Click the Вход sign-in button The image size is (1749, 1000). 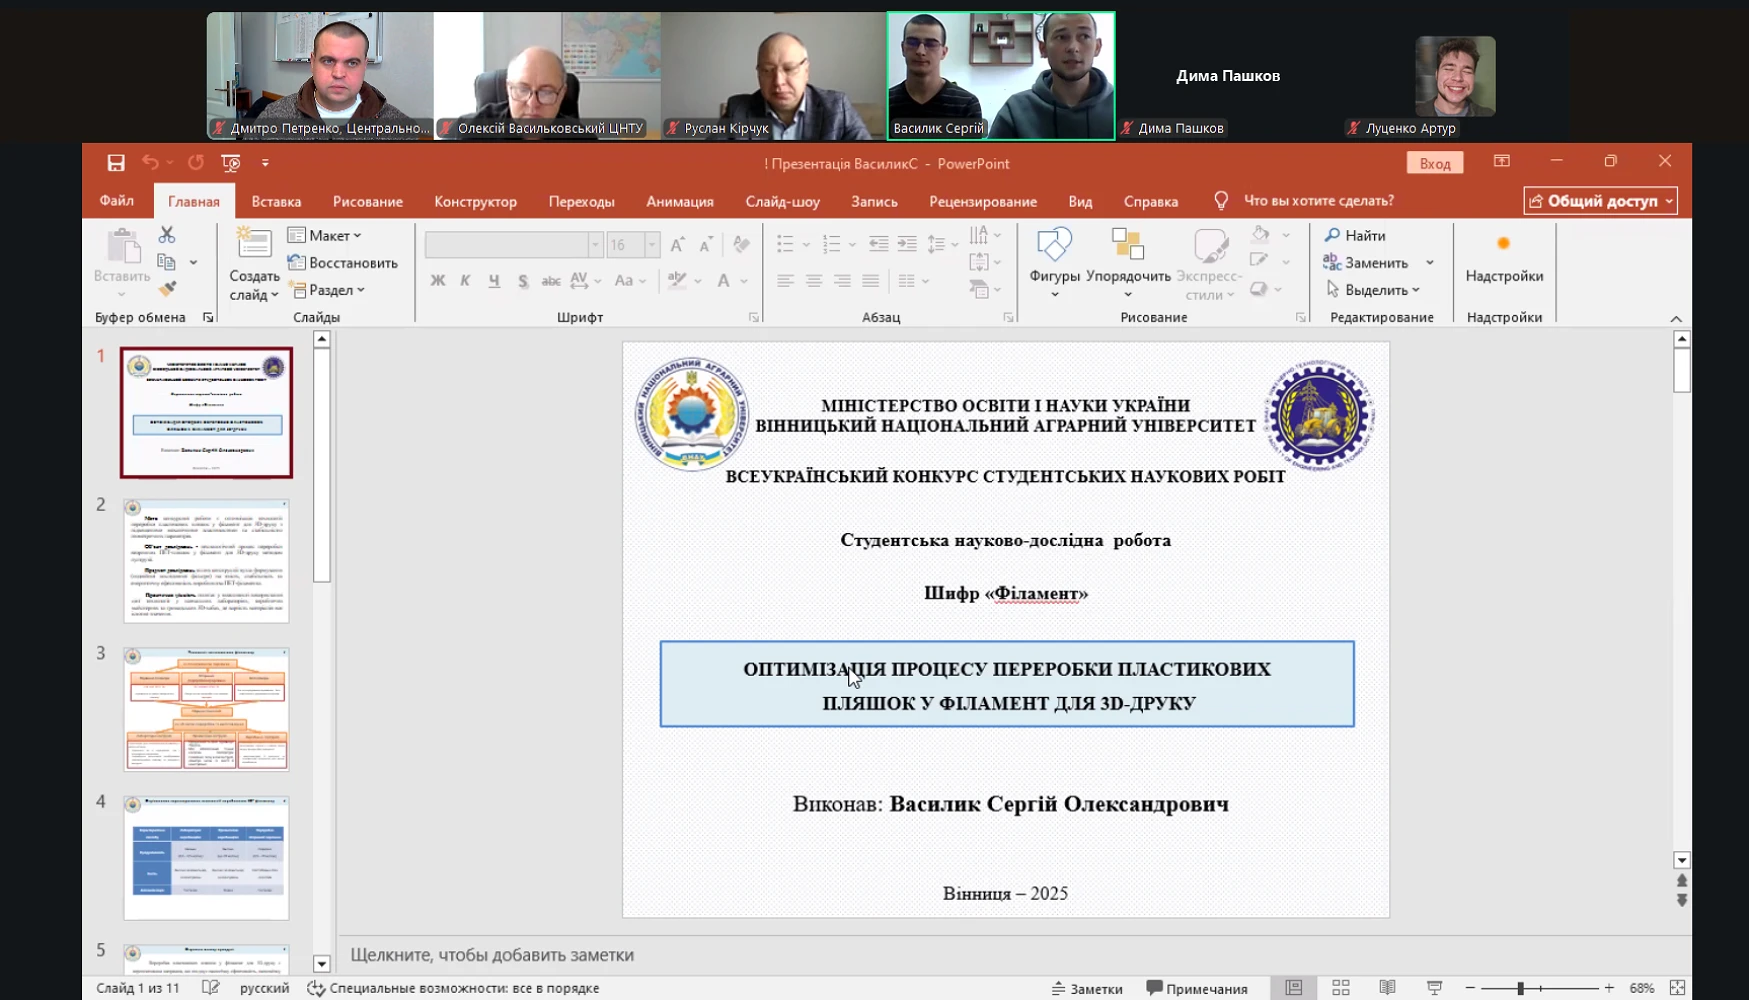[1434, 163]
